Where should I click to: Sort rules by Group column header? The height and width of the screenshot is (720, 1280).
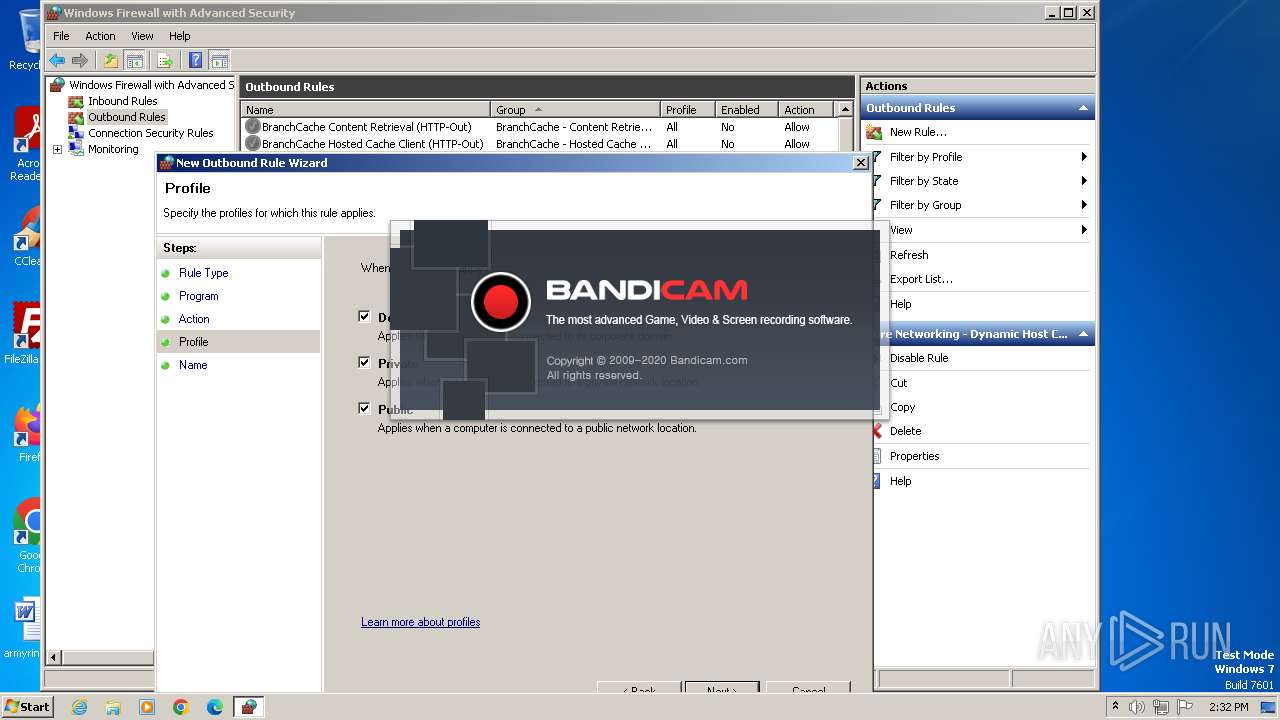coord(575,110)
